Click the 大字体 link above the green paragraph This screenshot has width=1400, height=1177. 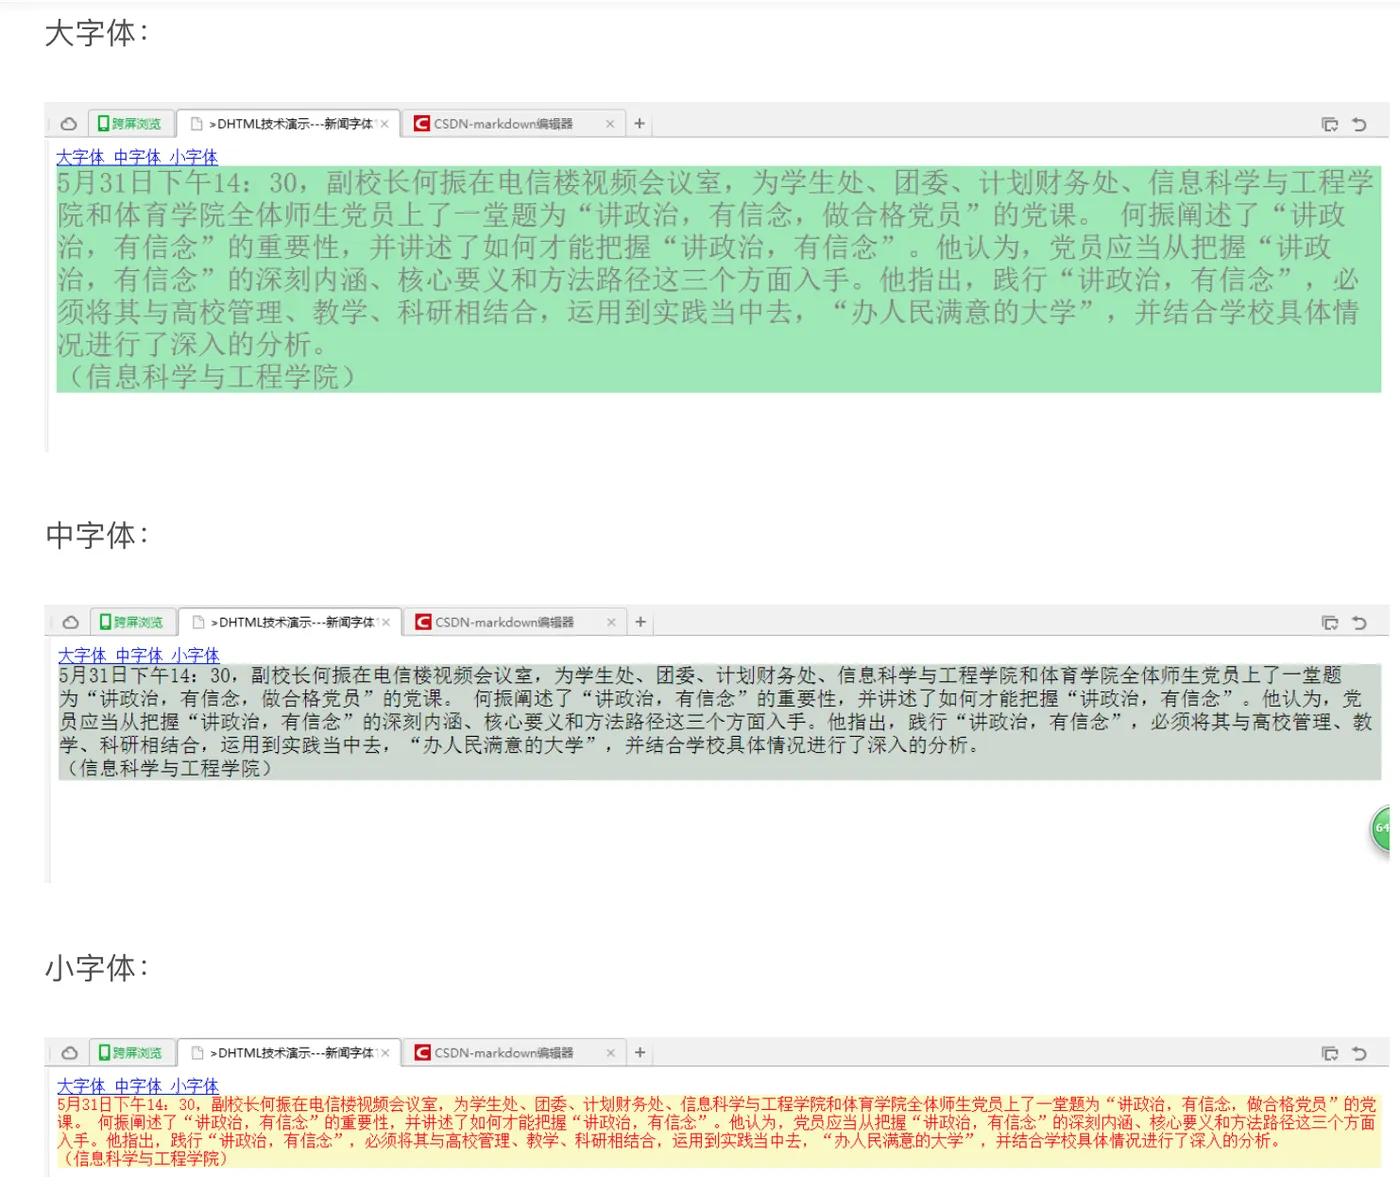(80, 157)
